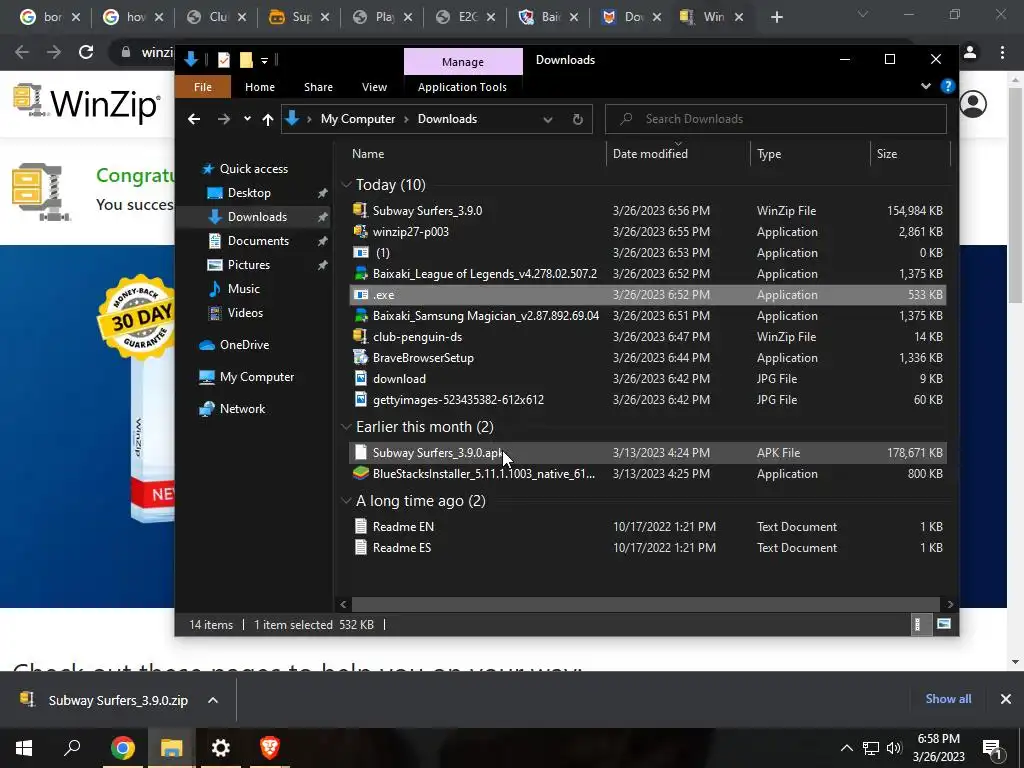
Task: Expand the address bar history dropdown
Action: pos(547,119)
